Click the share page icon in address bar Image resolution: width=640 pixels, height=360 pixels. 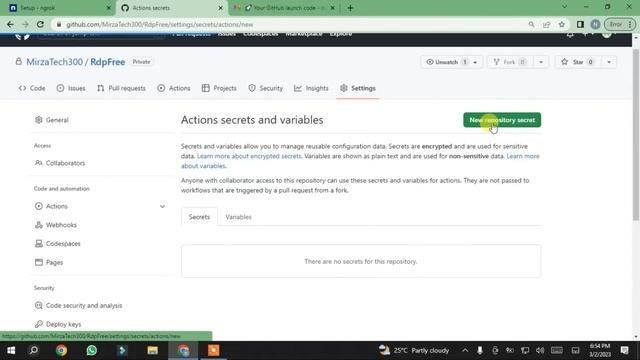547,24
